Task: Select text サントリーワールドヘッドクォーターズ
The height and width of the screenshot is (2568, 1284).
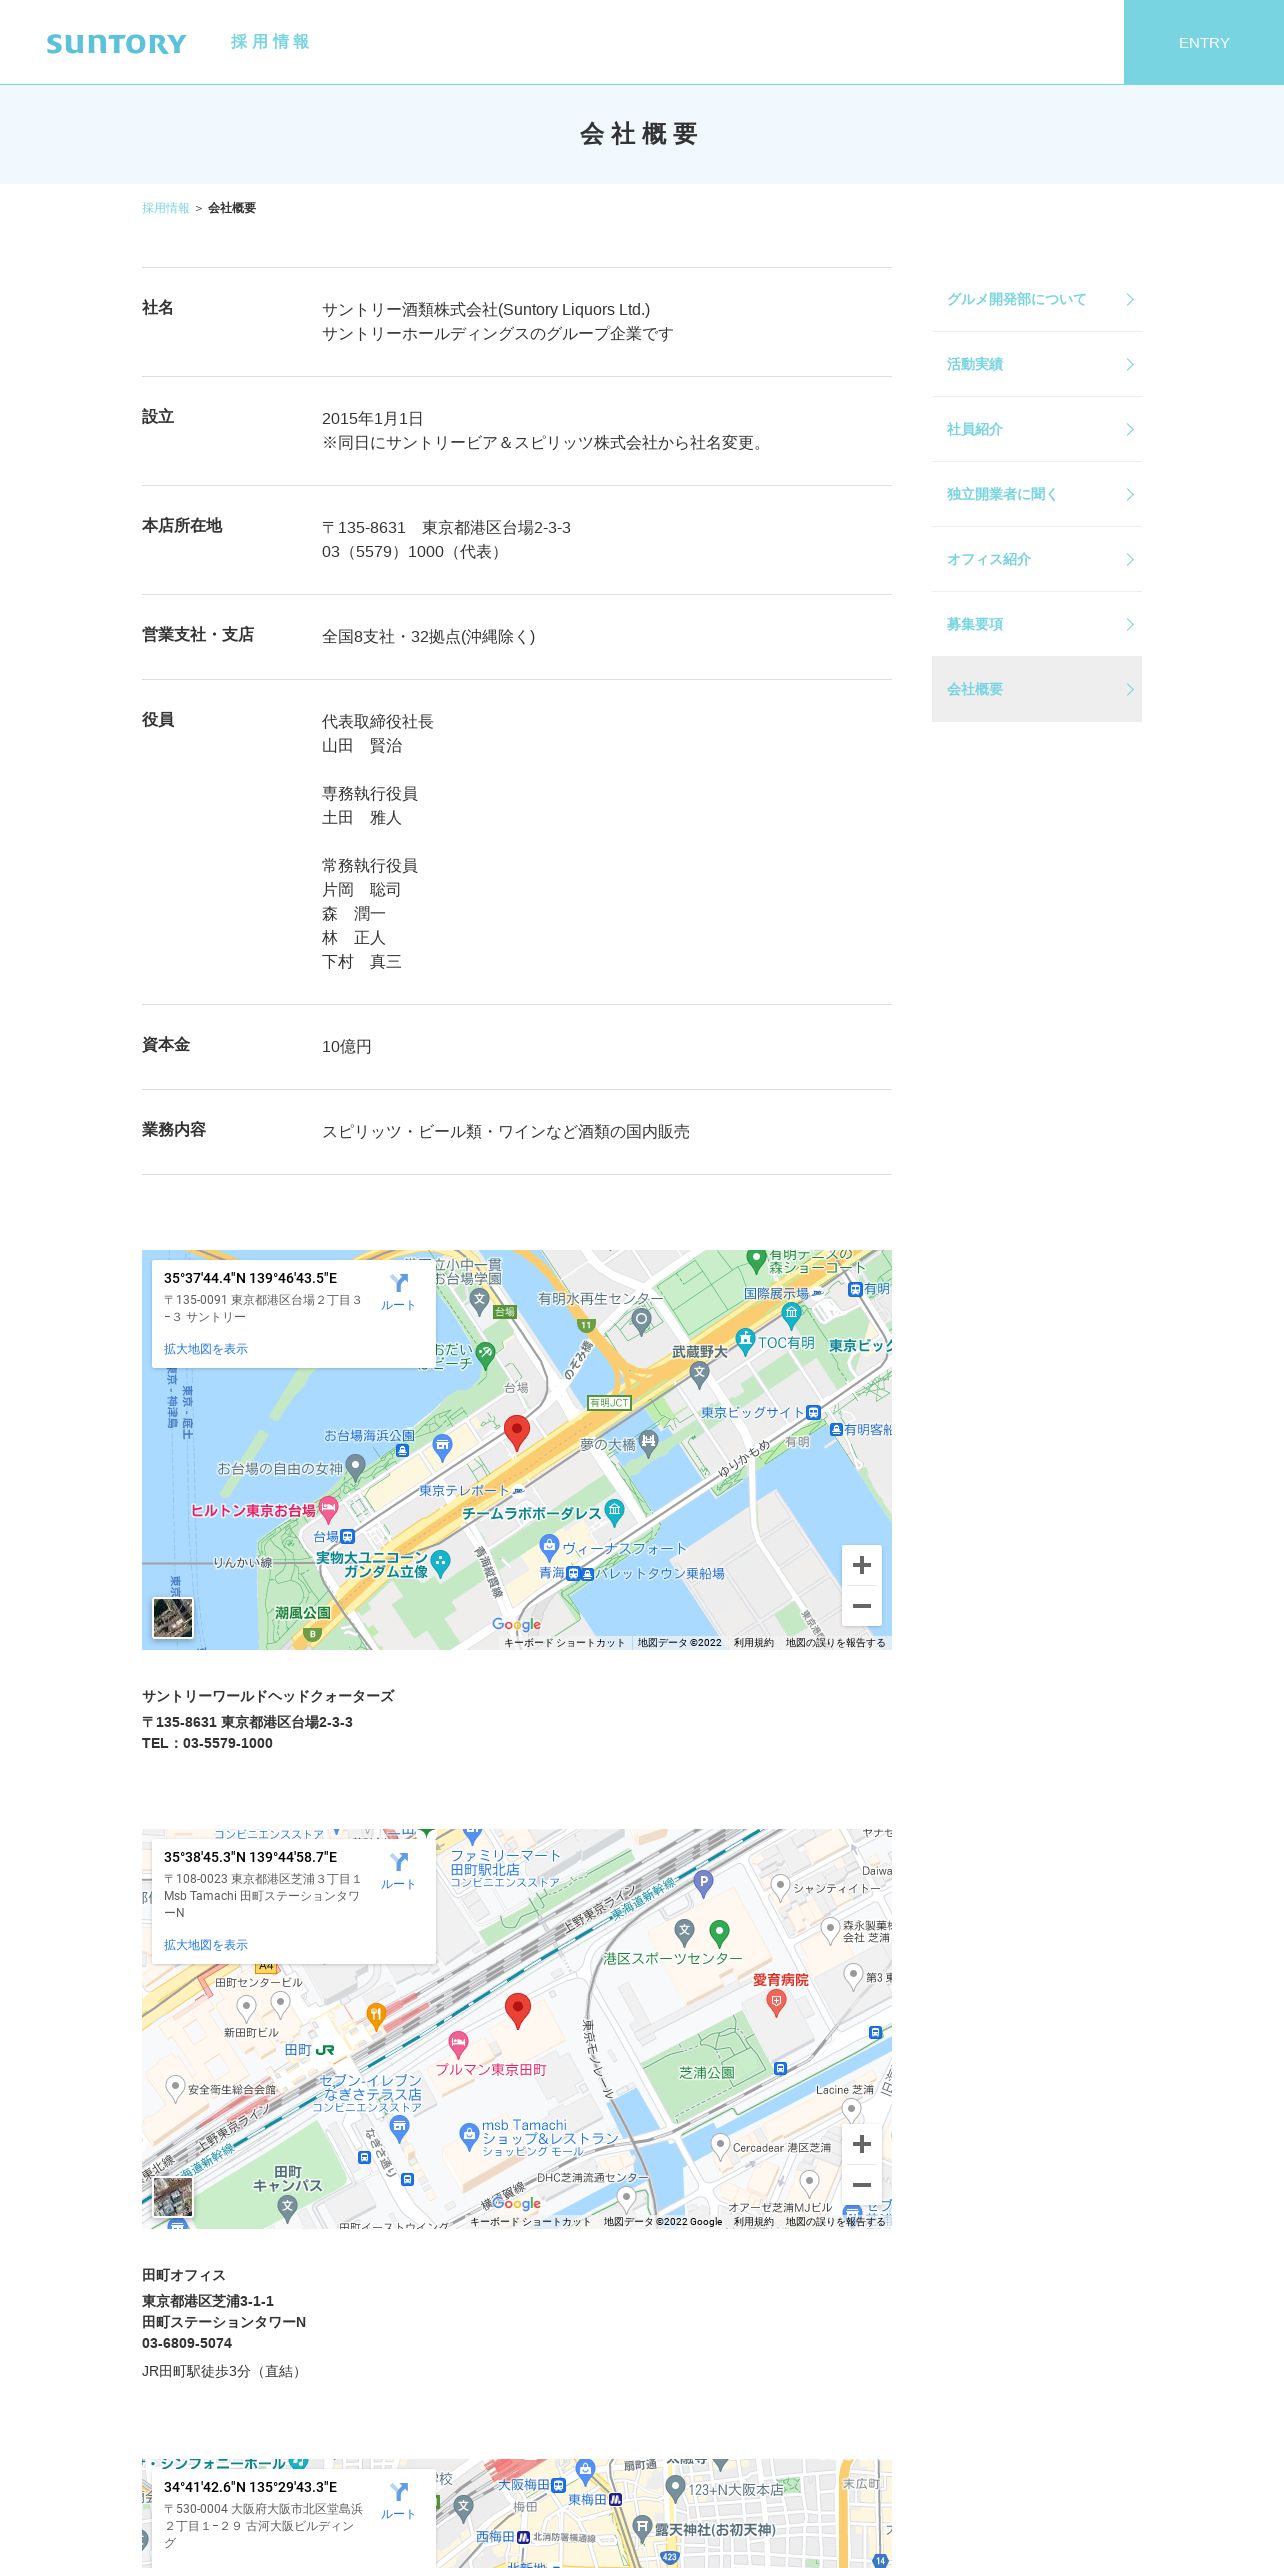Action: [268, 1696]
